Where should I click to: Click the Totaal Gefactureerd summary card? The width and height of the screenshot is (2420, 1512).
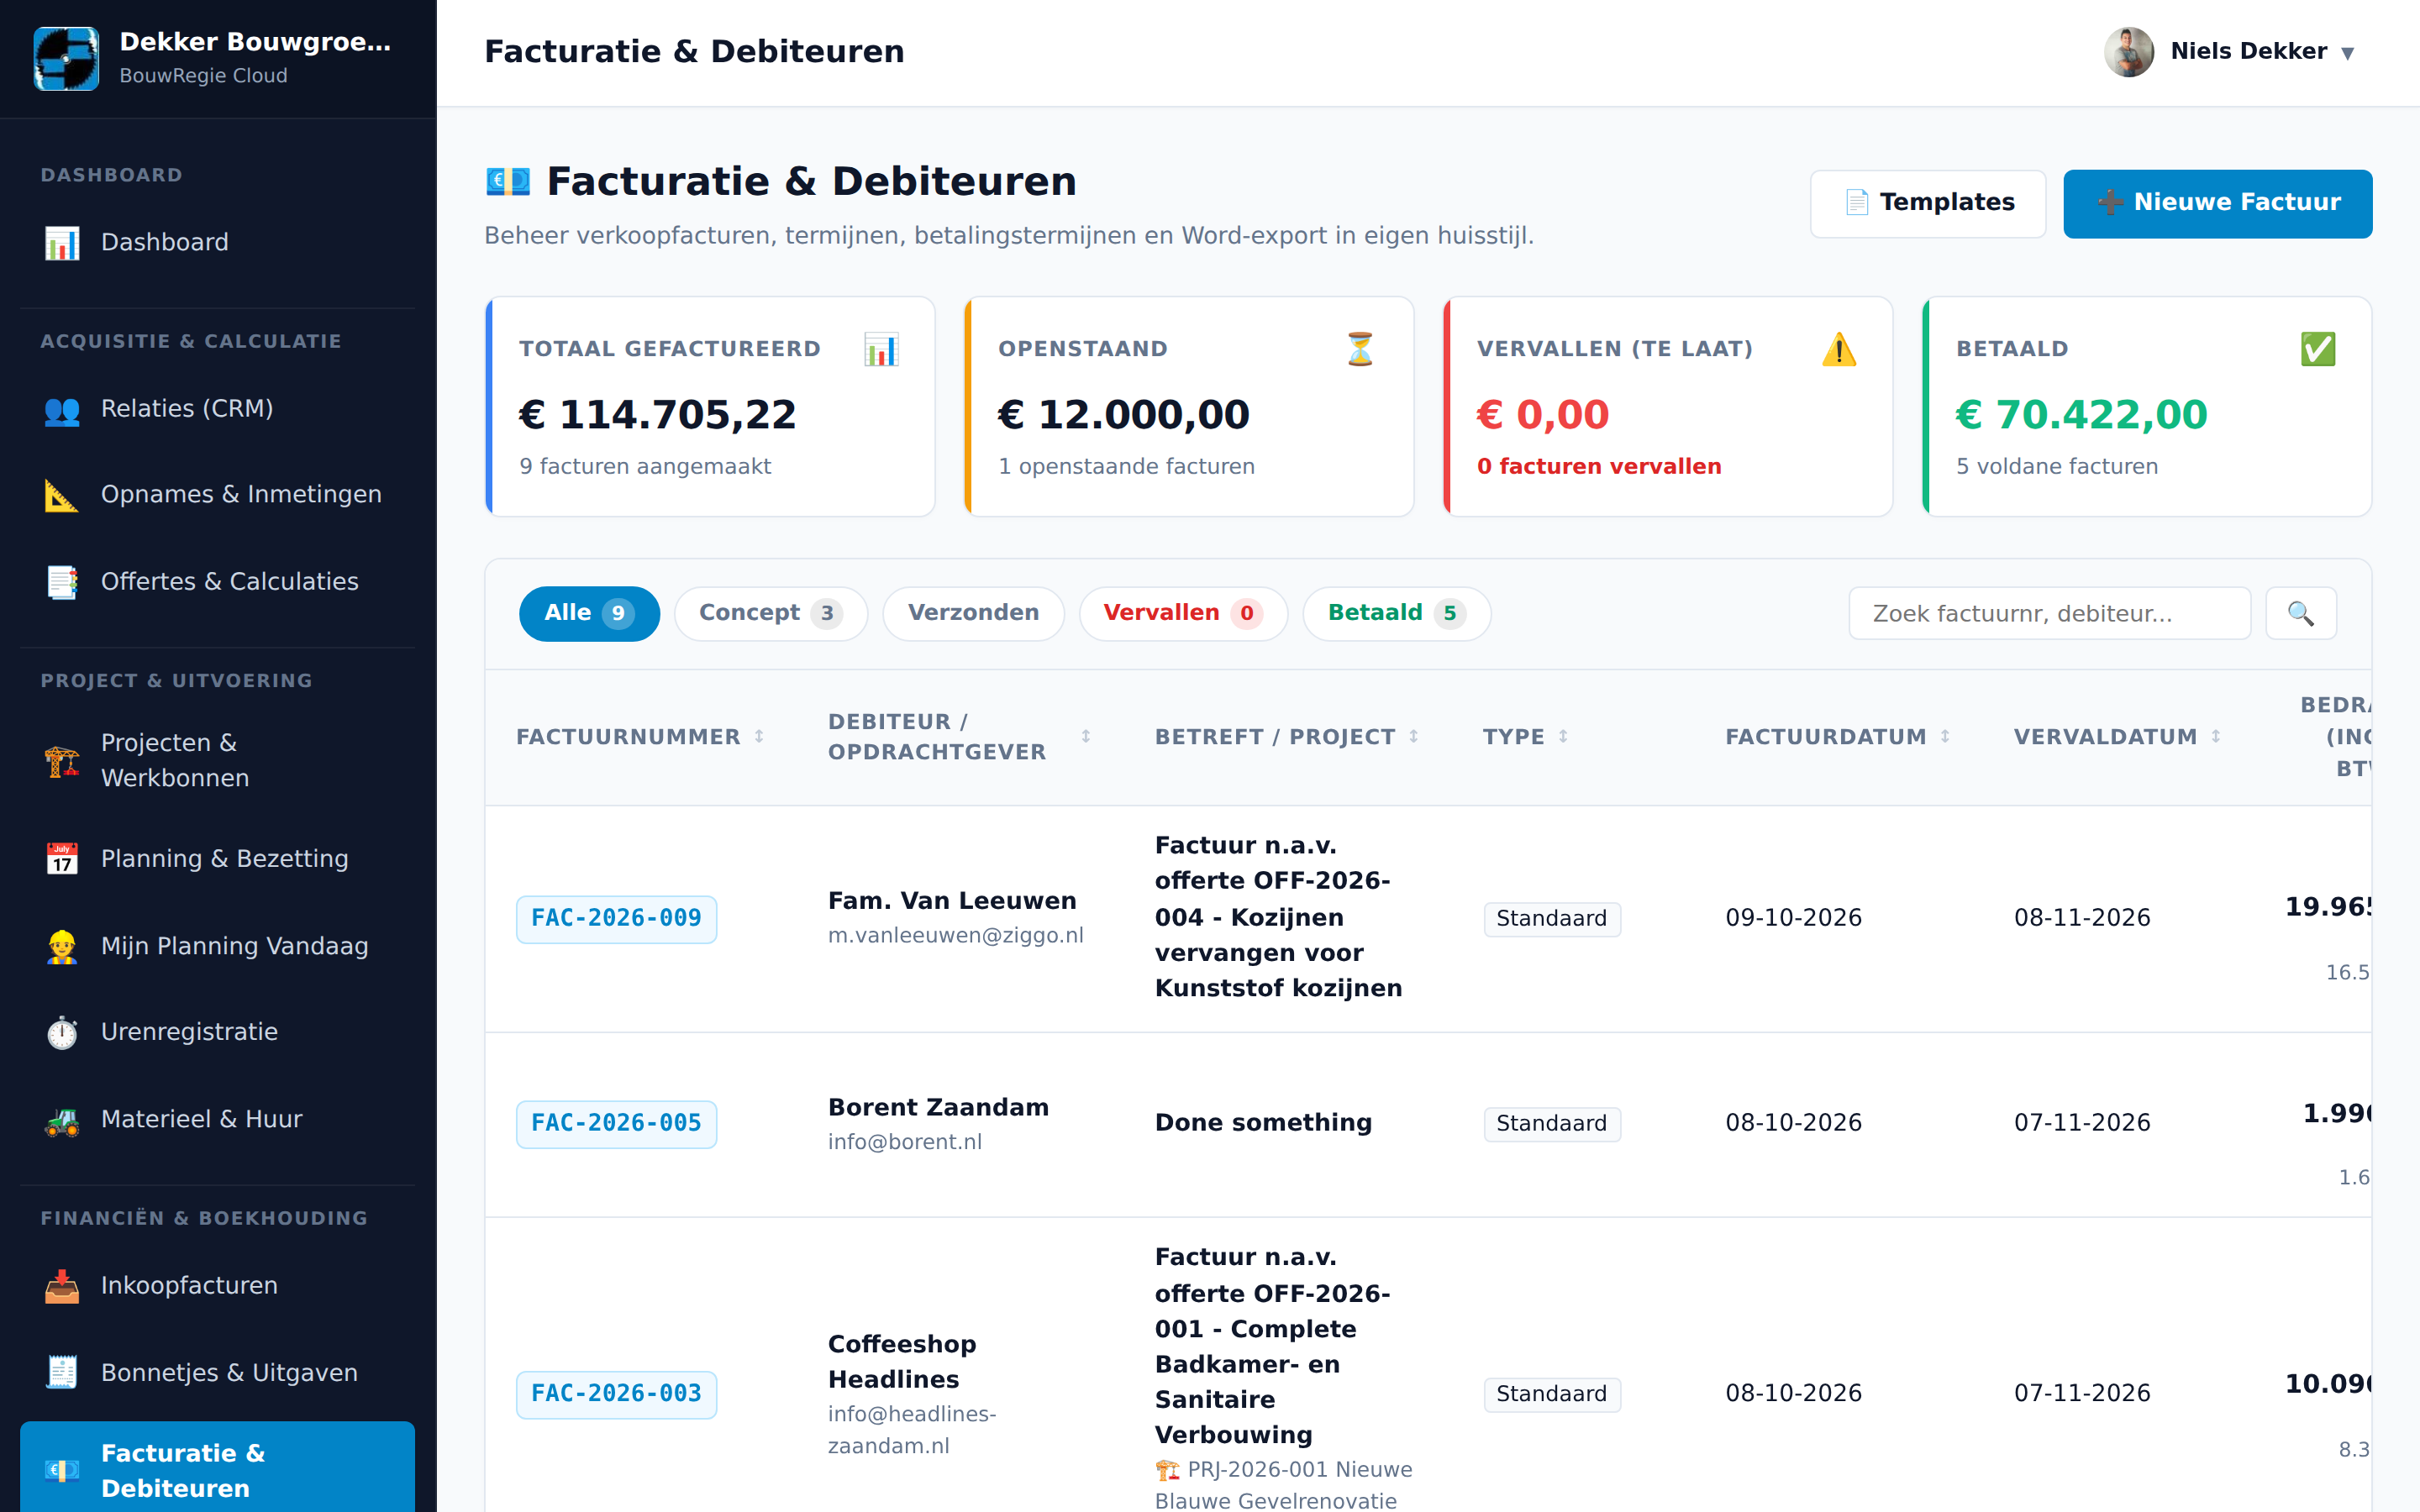(710, 407)
